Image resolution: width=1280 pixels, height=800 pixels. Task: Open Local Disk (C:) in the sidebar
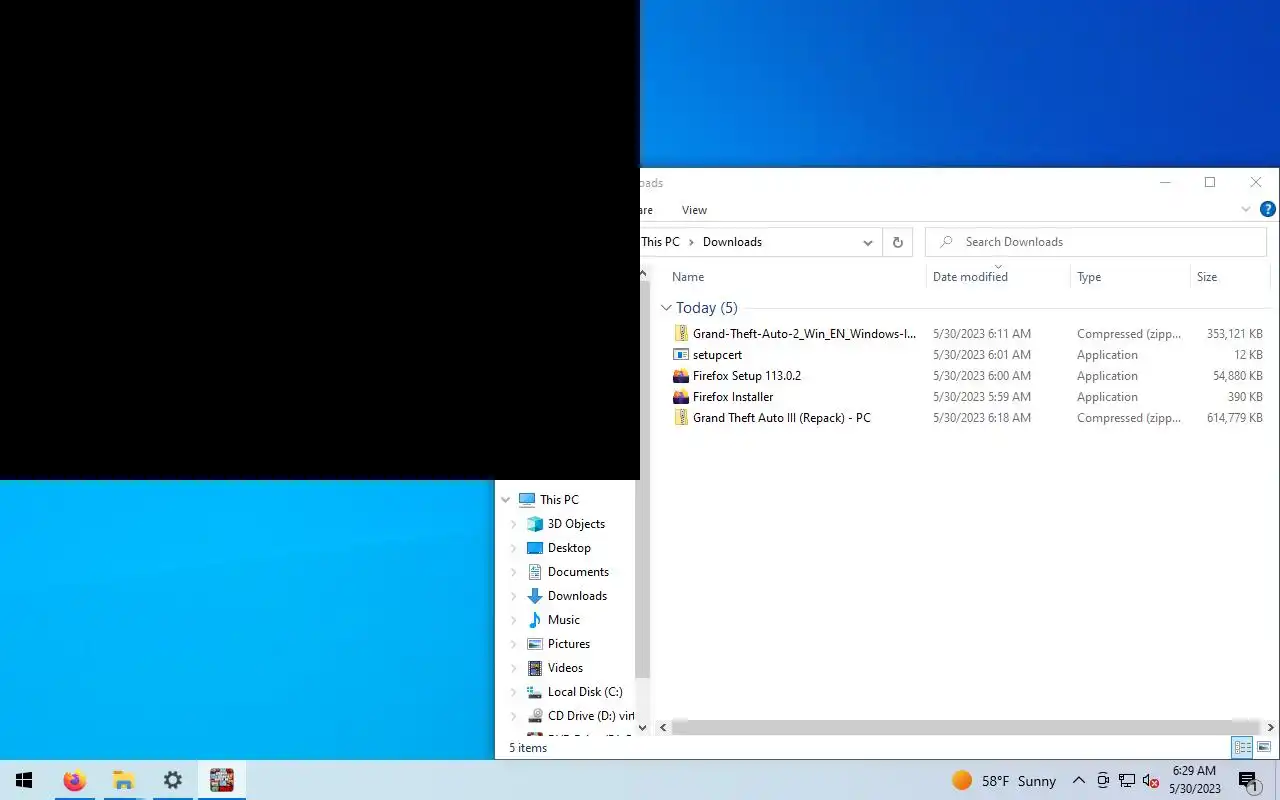(585, 692)
